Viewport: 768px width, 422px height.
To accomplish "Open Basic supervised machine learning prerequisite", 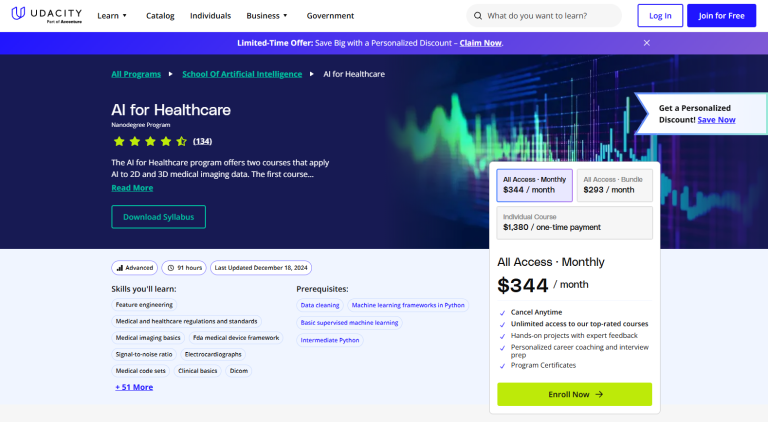I will 349,323.
